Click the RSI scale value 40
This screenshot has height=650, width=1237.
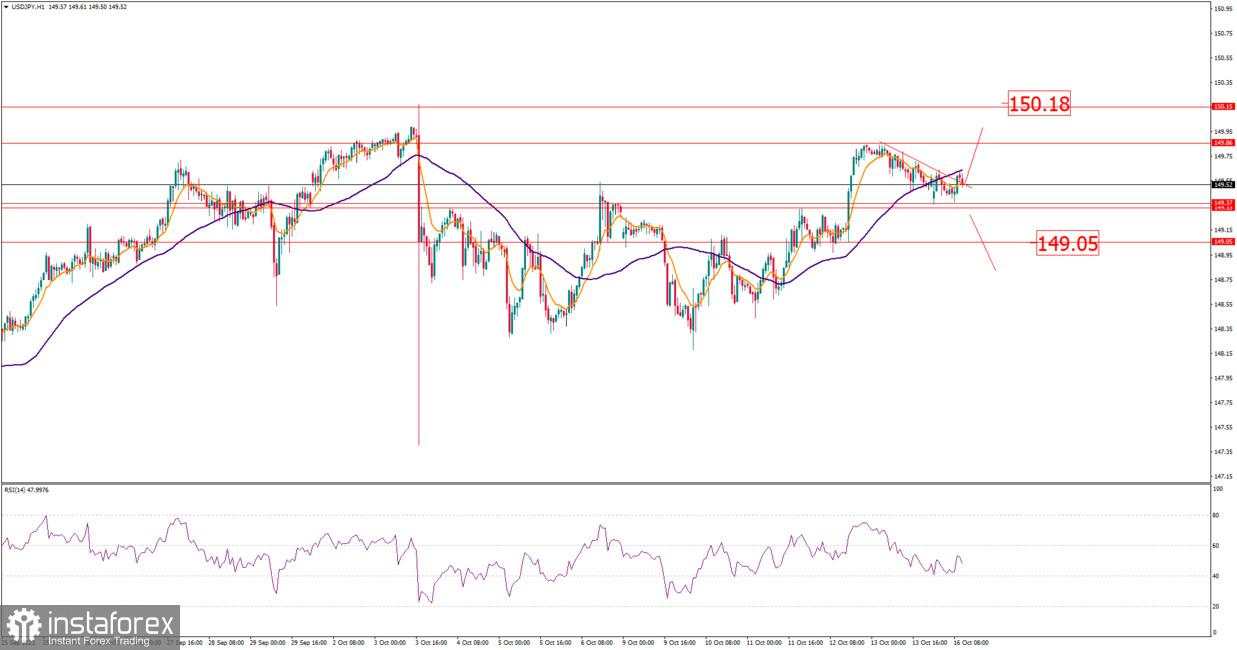[x=1215, y=576]
